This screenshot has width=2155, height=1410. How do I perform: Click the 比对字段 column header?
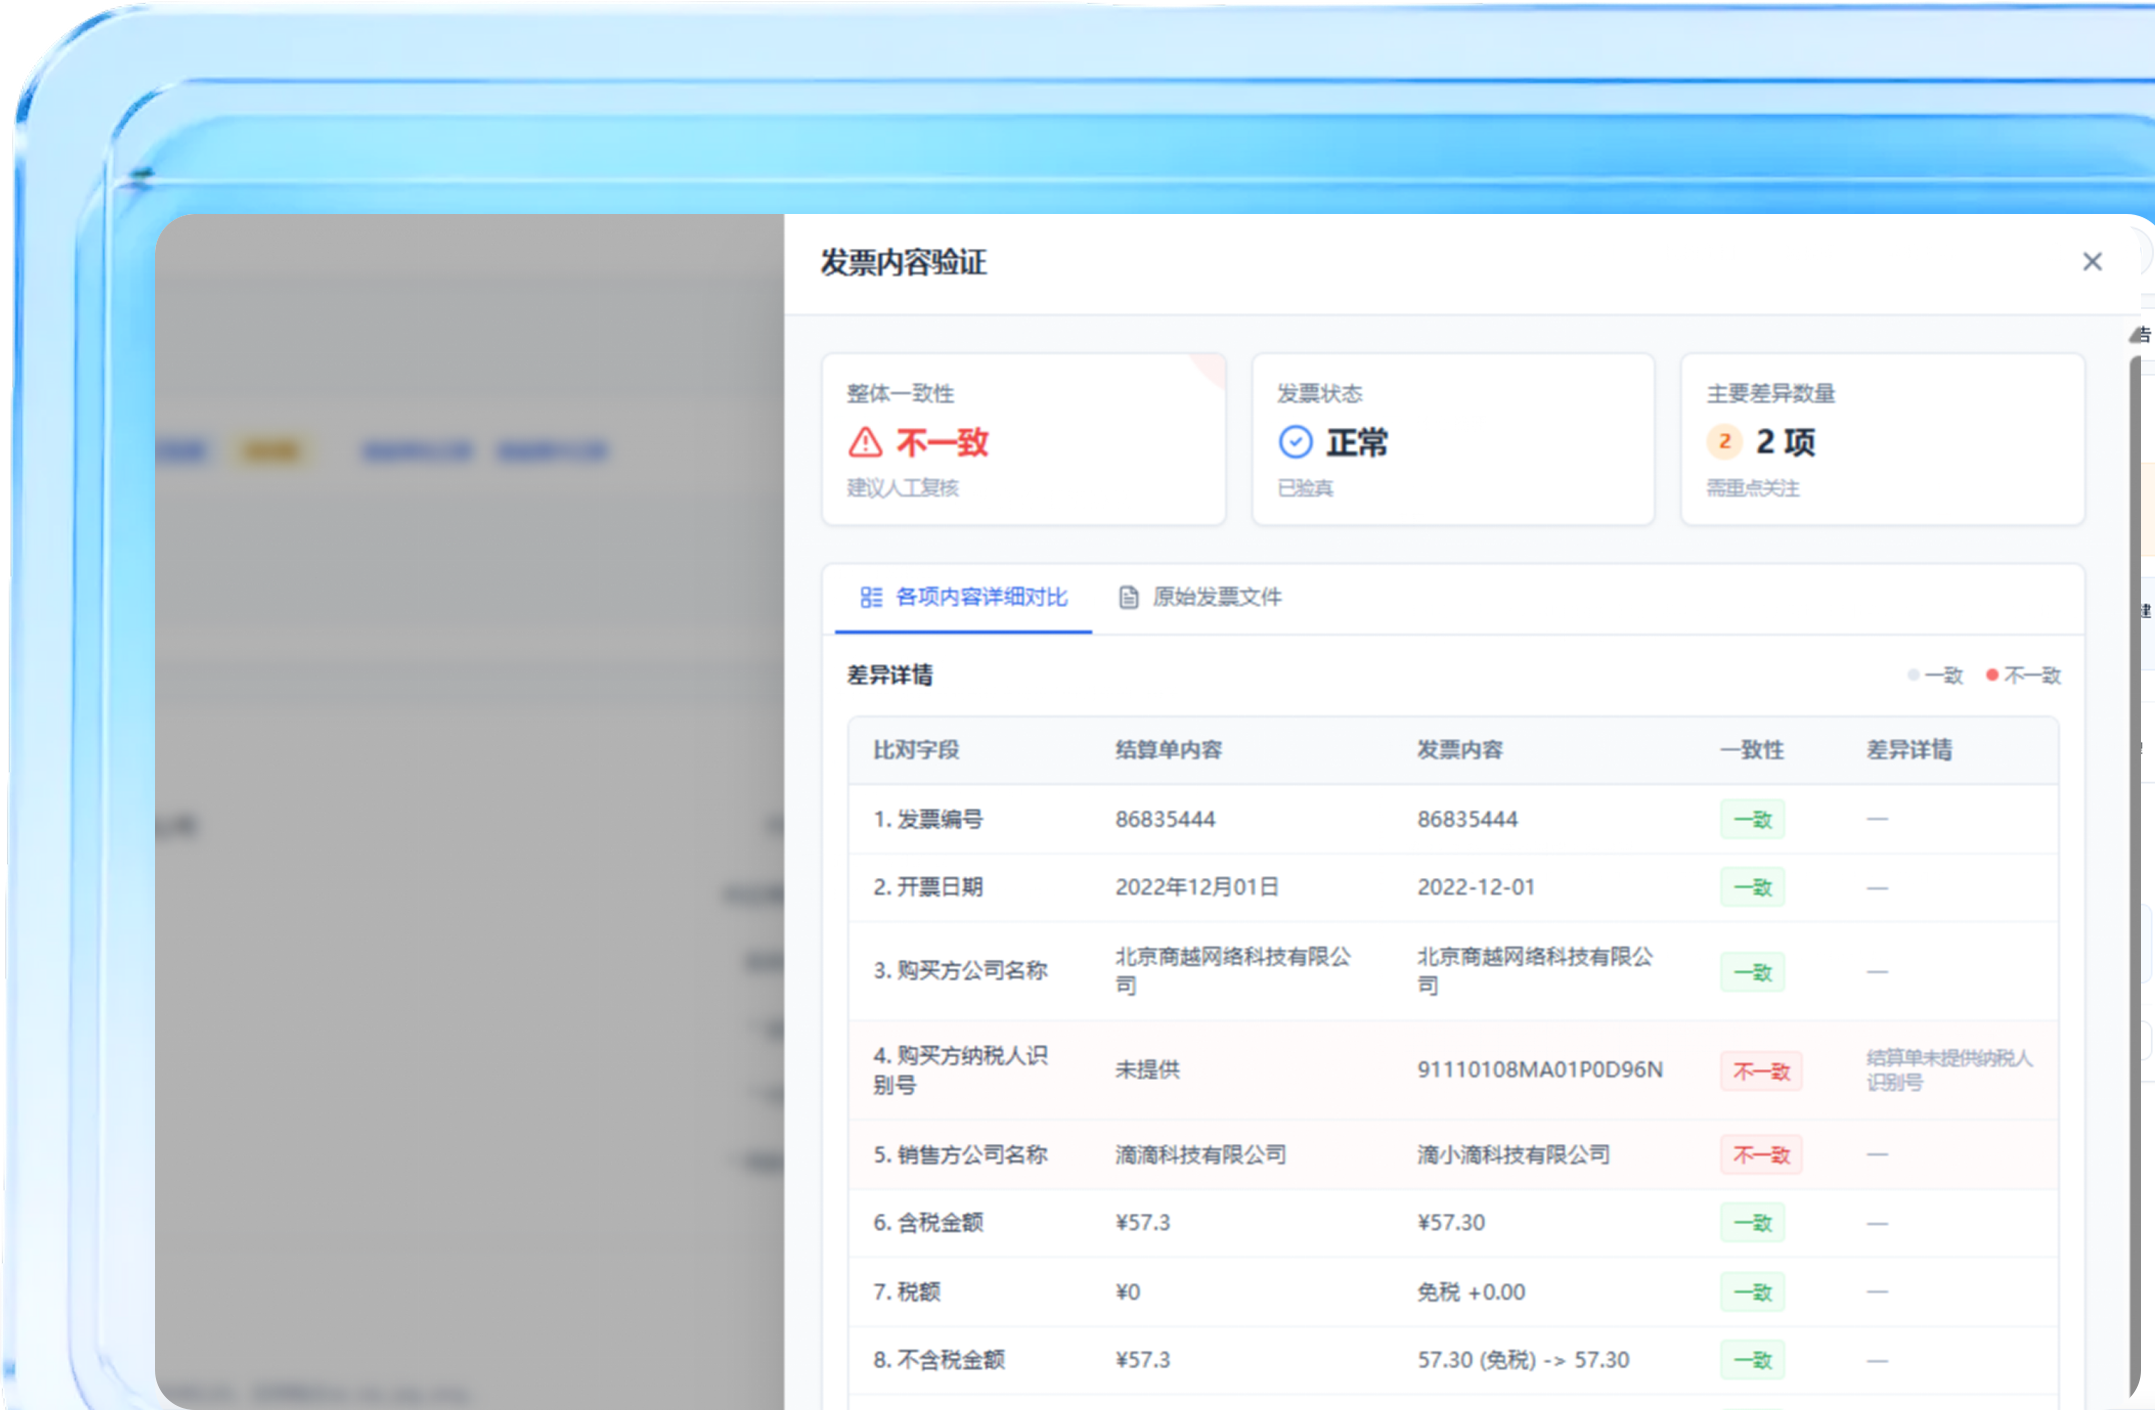pos(916,750)
